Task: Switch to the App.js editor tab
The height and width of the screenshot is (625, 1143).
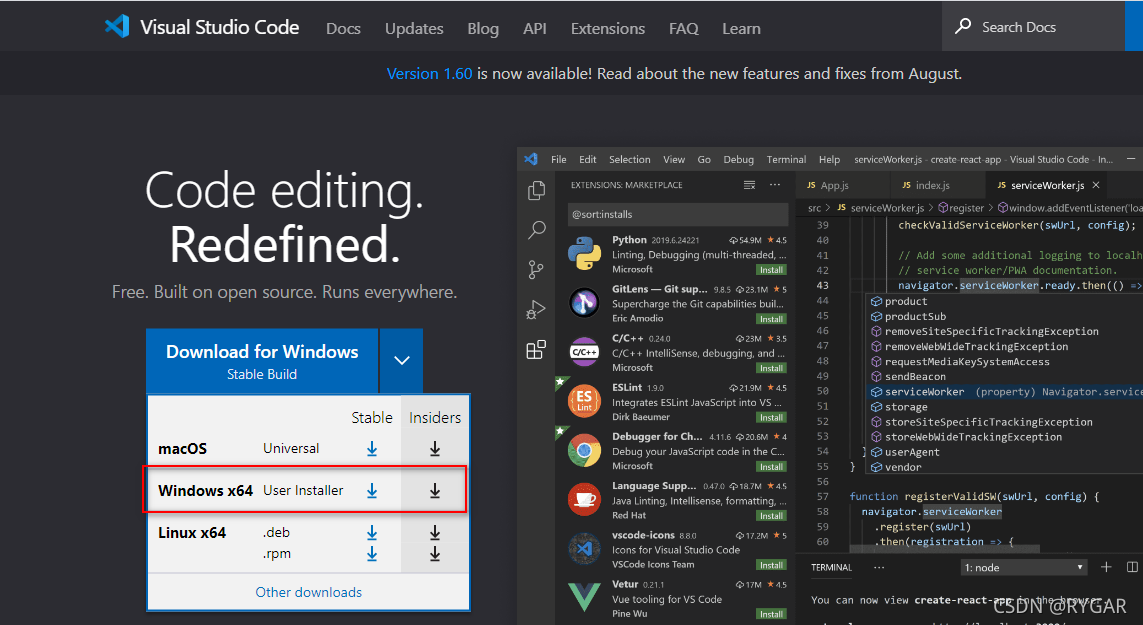Action: pos(835,185)
